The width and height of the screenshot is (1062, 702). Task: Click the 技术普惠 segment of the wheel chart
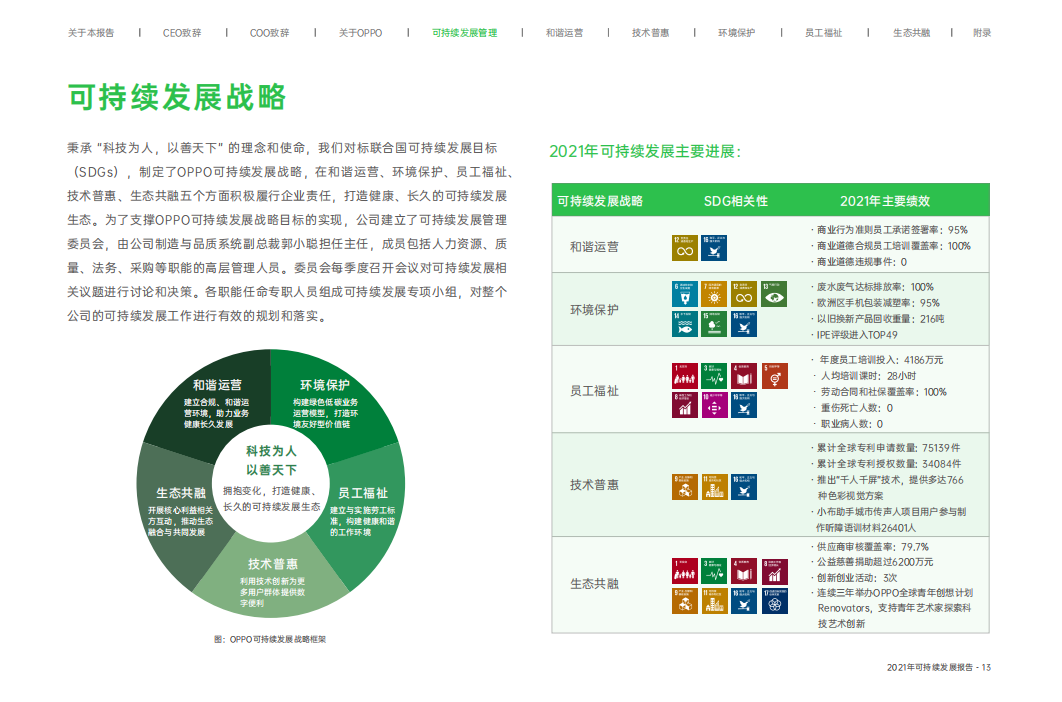(272, 580)
